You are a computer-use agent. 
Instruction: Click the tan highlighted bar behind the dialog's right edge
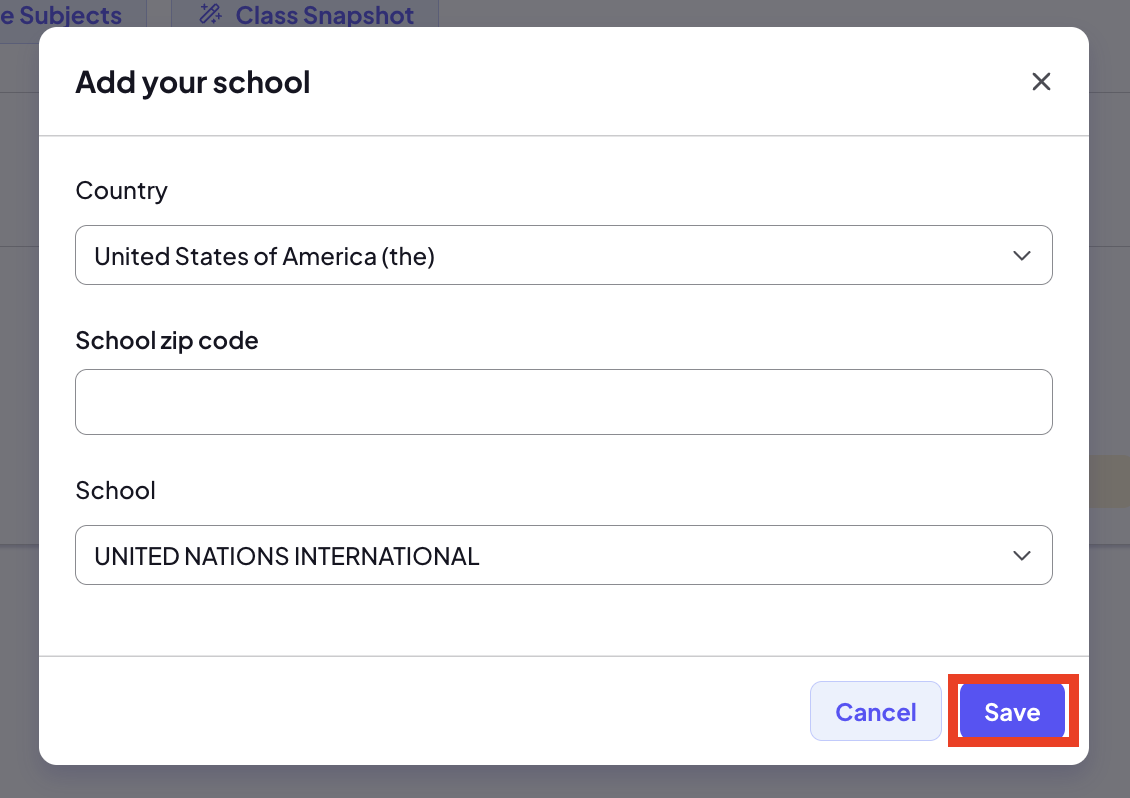pyautogui.click(x=1109, y=481)
